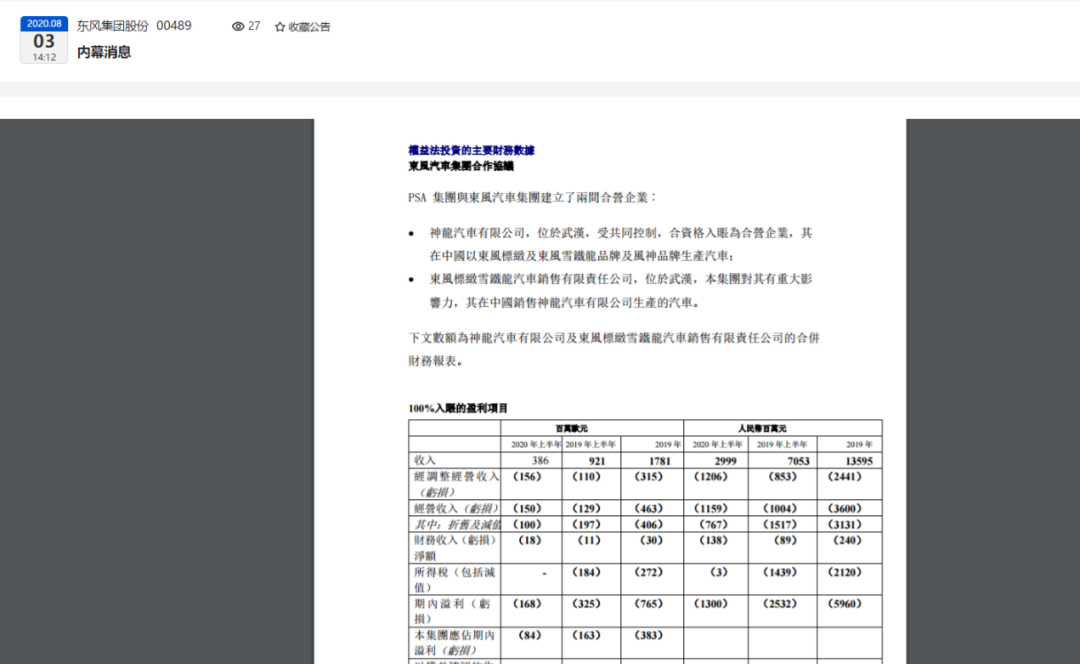Click the 其中：折舊及減值 row label

[457, 524]
